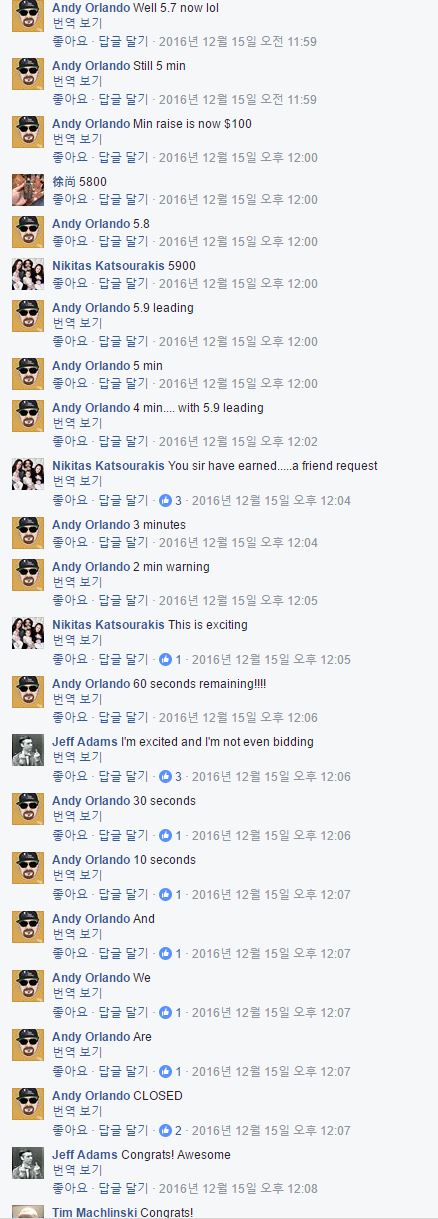438x1219 pixels.
Task: Click the 좋아요 link under '5.9 leading' comment
Action: click(x=70, y=341)
